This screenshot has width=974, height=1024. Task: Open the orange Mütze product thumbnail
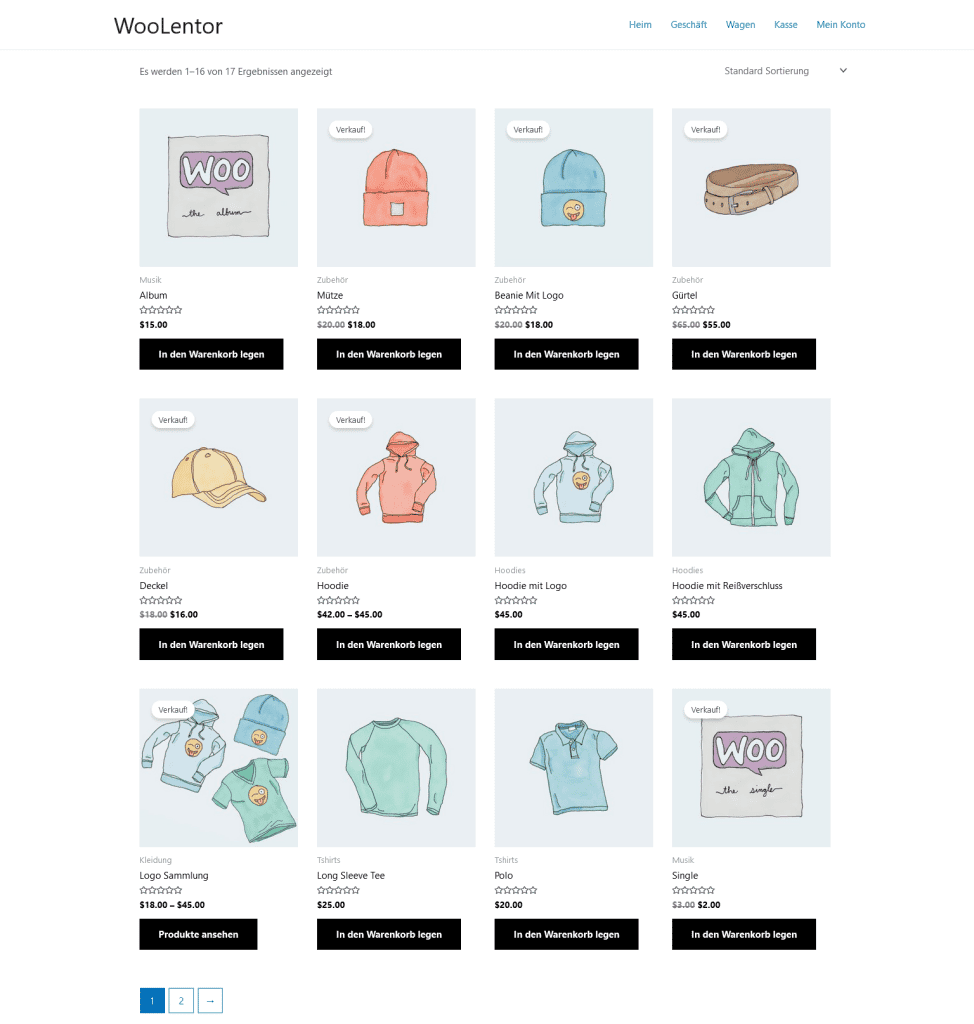396,187
